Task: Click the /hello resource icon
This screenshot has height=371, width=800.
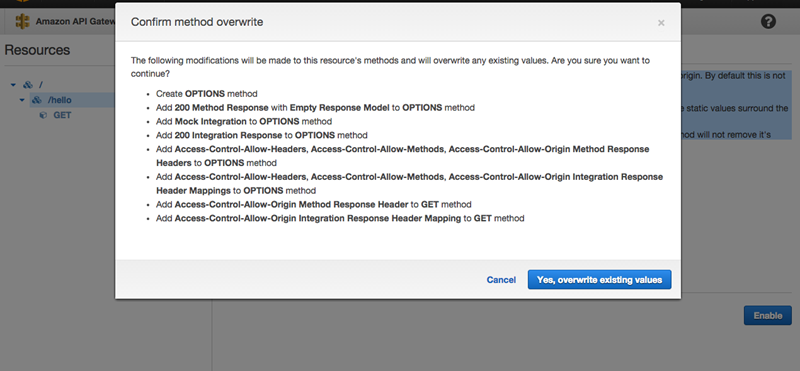Action: (x=37, y=100)
